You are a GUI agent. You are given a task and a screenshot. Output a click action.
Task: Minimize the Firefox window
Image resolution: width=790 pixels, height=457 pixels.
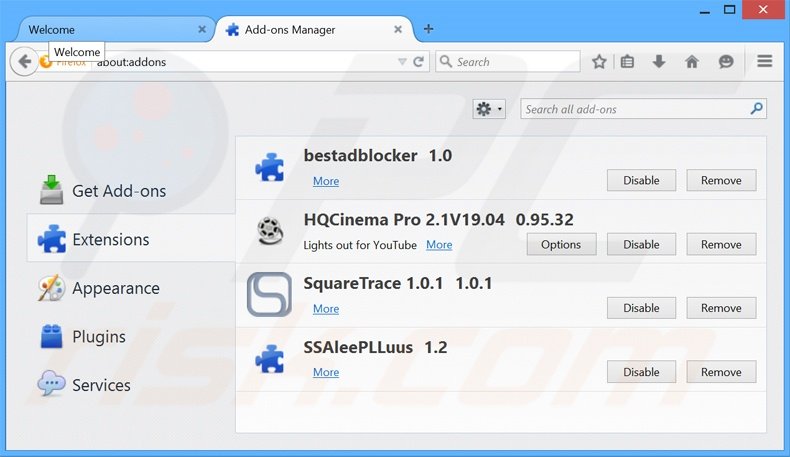(x=705, y=10)
